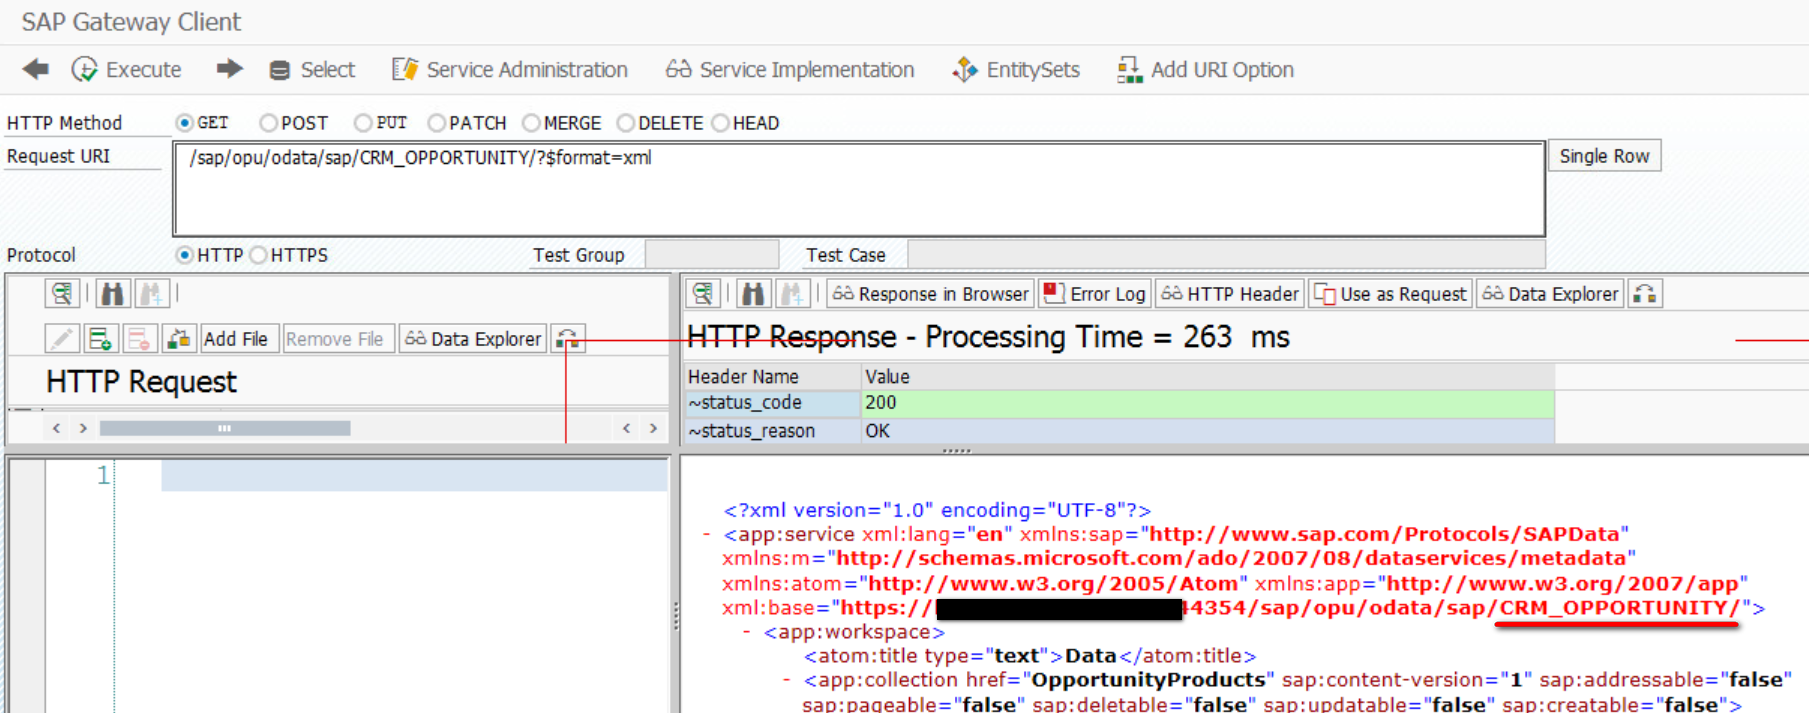Click the OpportunityProducts href value

tap(1148, 680)
